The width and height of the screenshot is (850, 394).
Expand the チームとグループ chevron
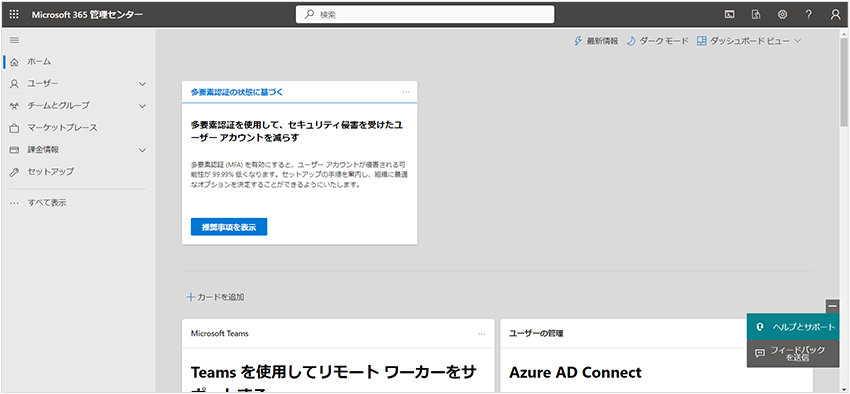coord(143,106)
